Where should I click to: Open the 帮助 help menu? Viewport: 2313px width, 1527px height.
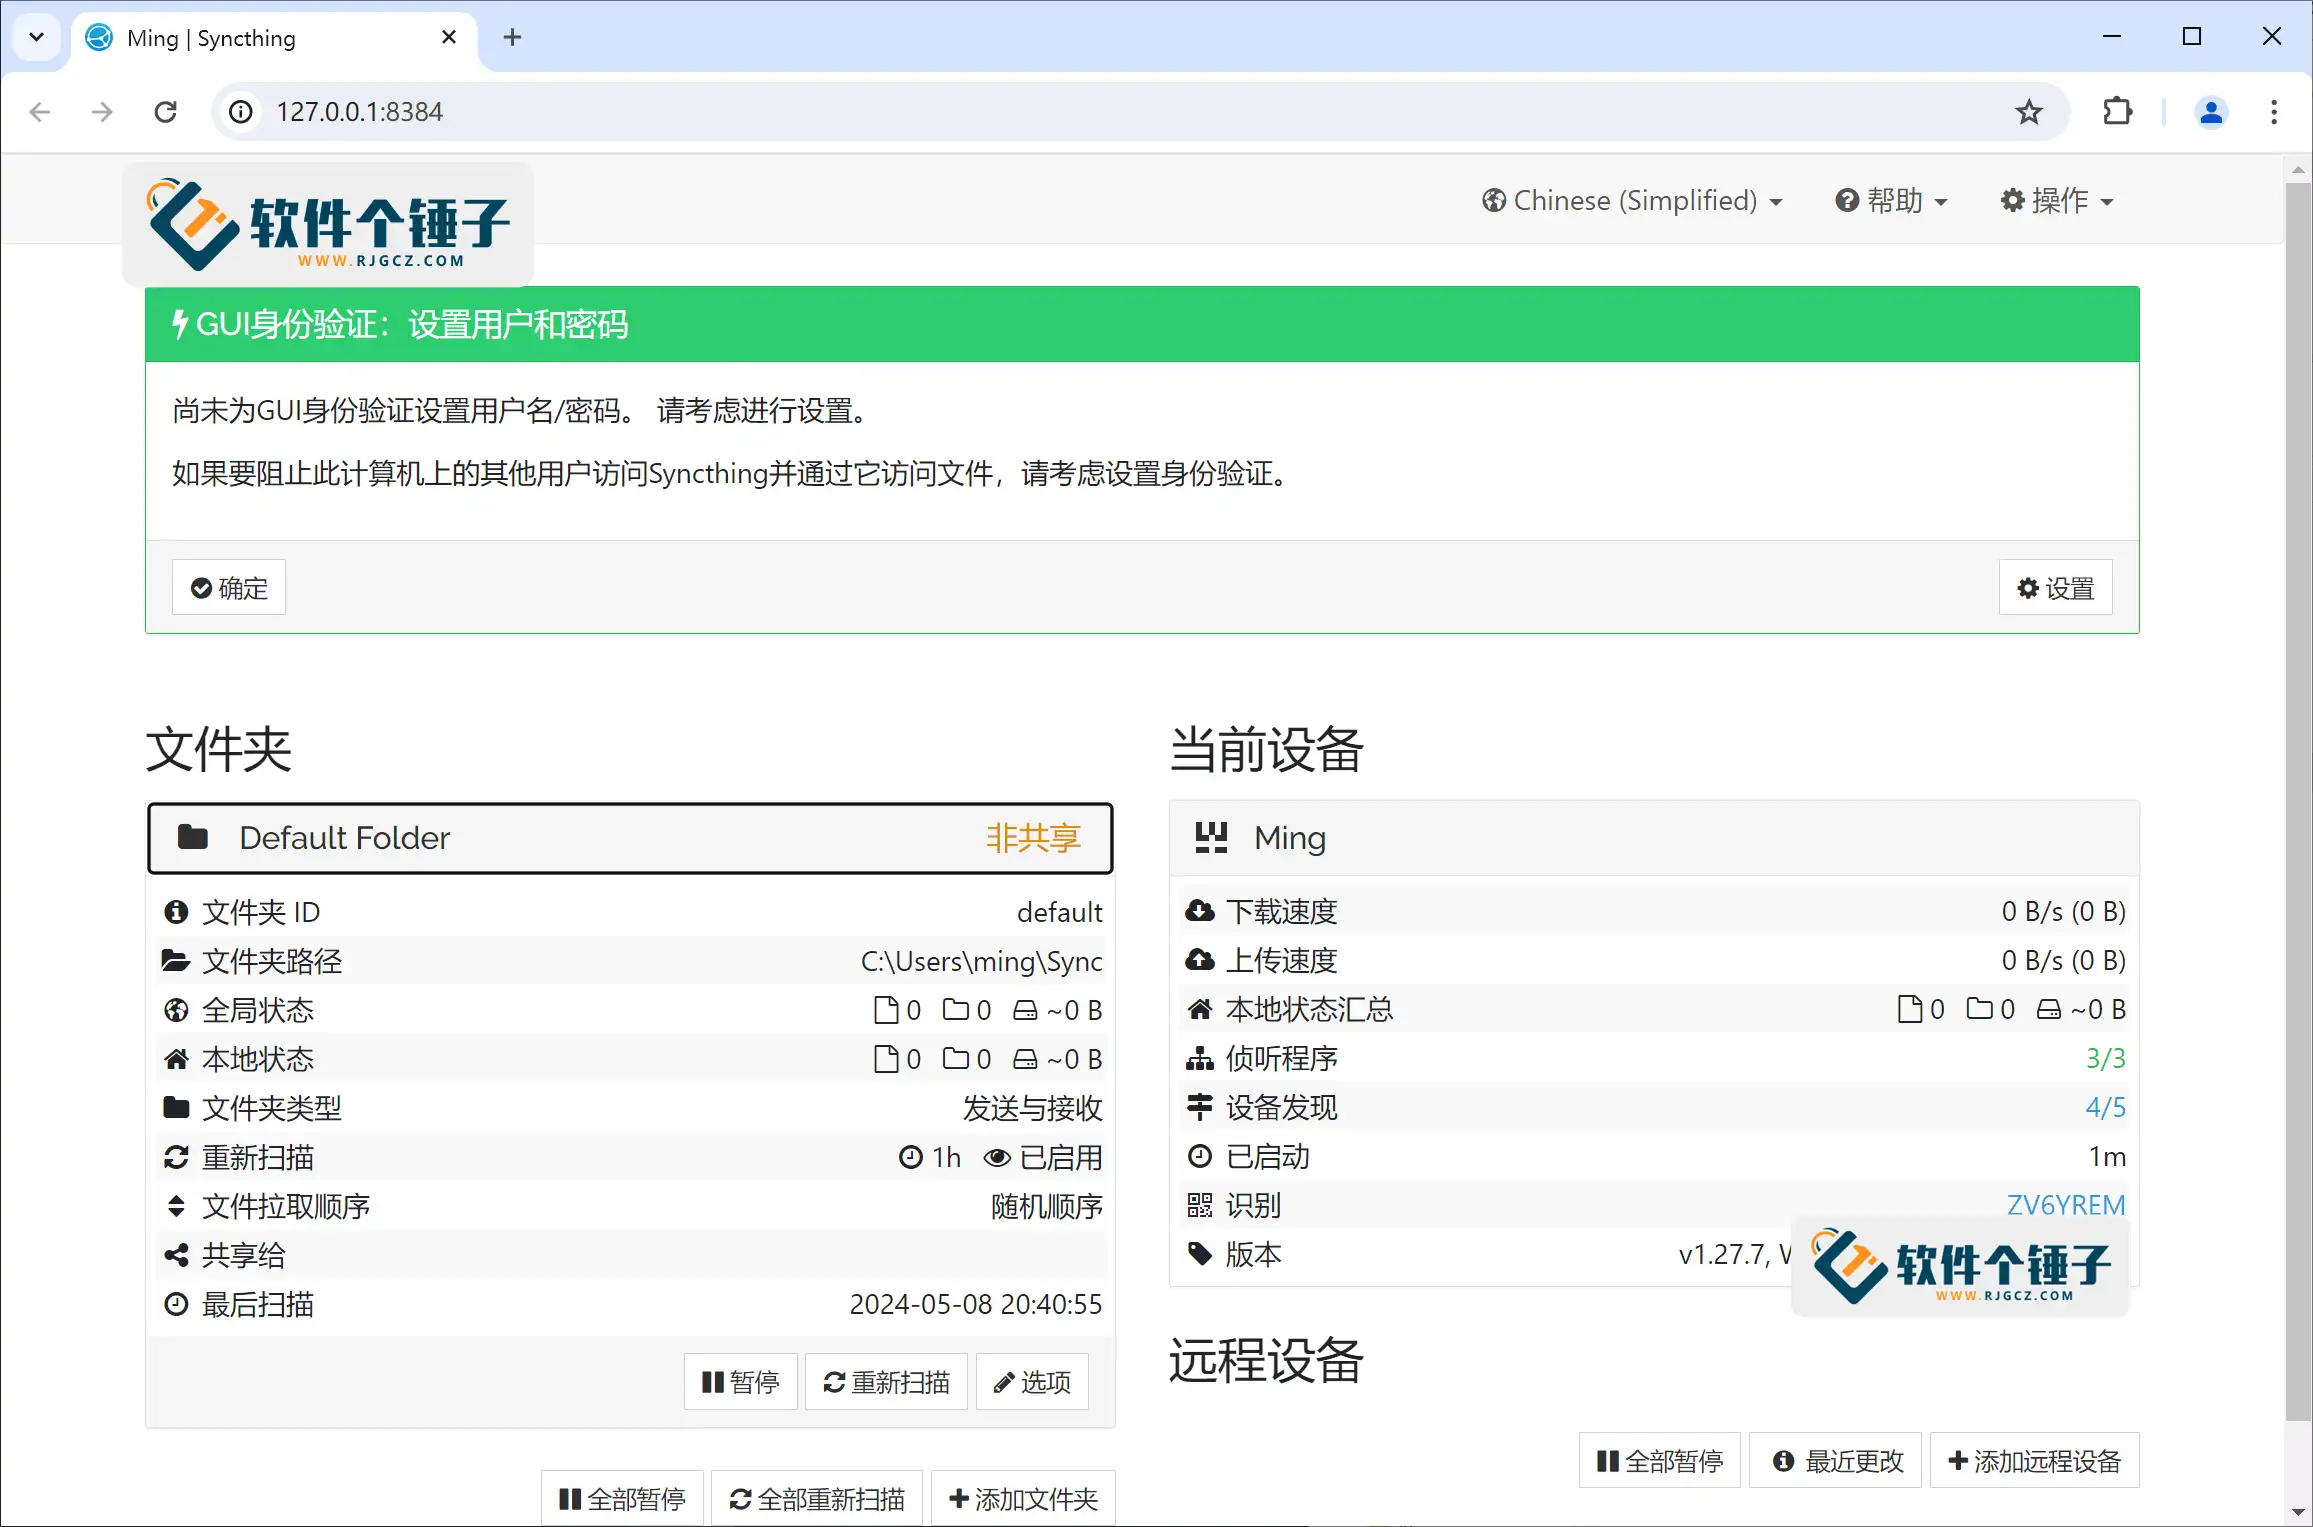tap(1891, 200)
